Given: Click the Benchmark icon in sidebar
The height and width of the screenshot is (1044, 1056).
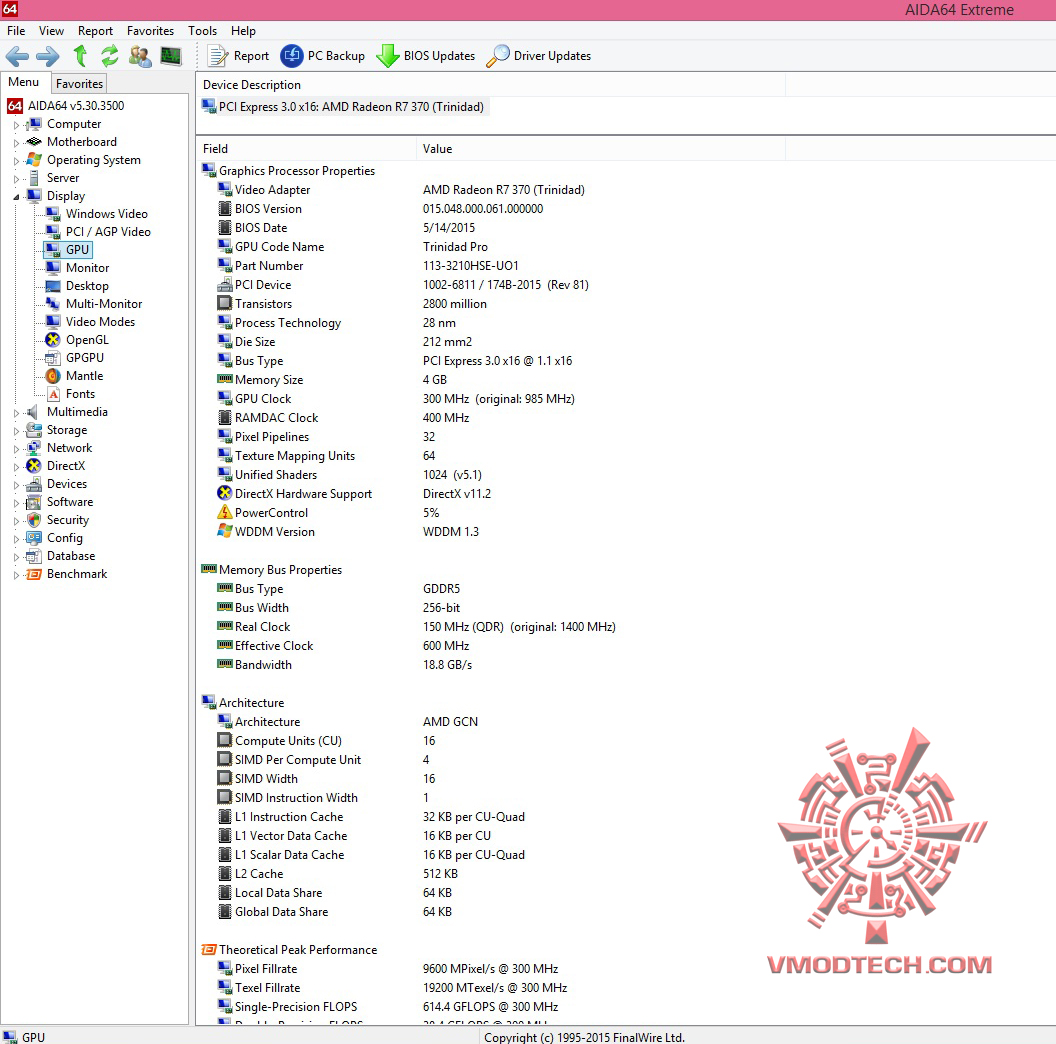Looking at the screenshot, I should [34, 574].
